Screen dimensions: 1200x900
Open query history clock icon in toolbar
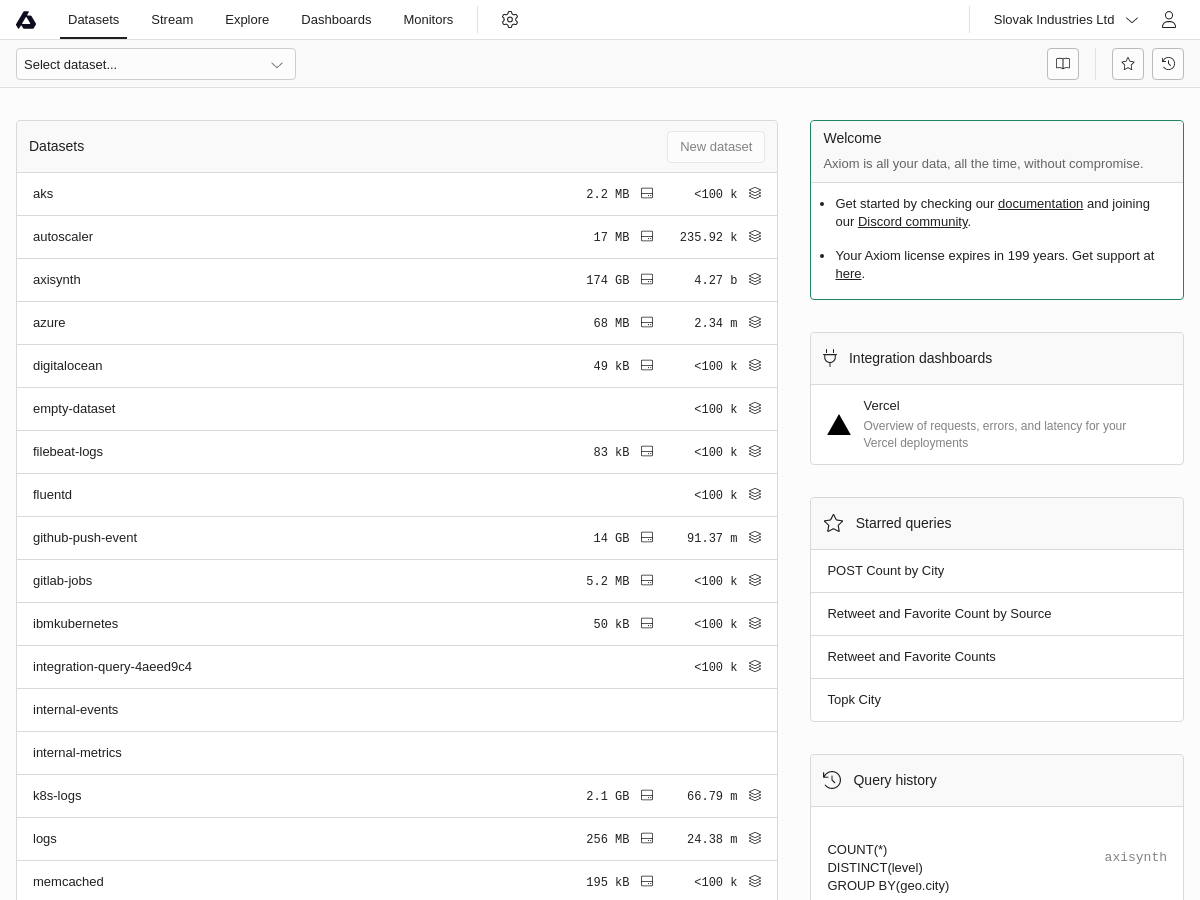[x=1168, y=64]
